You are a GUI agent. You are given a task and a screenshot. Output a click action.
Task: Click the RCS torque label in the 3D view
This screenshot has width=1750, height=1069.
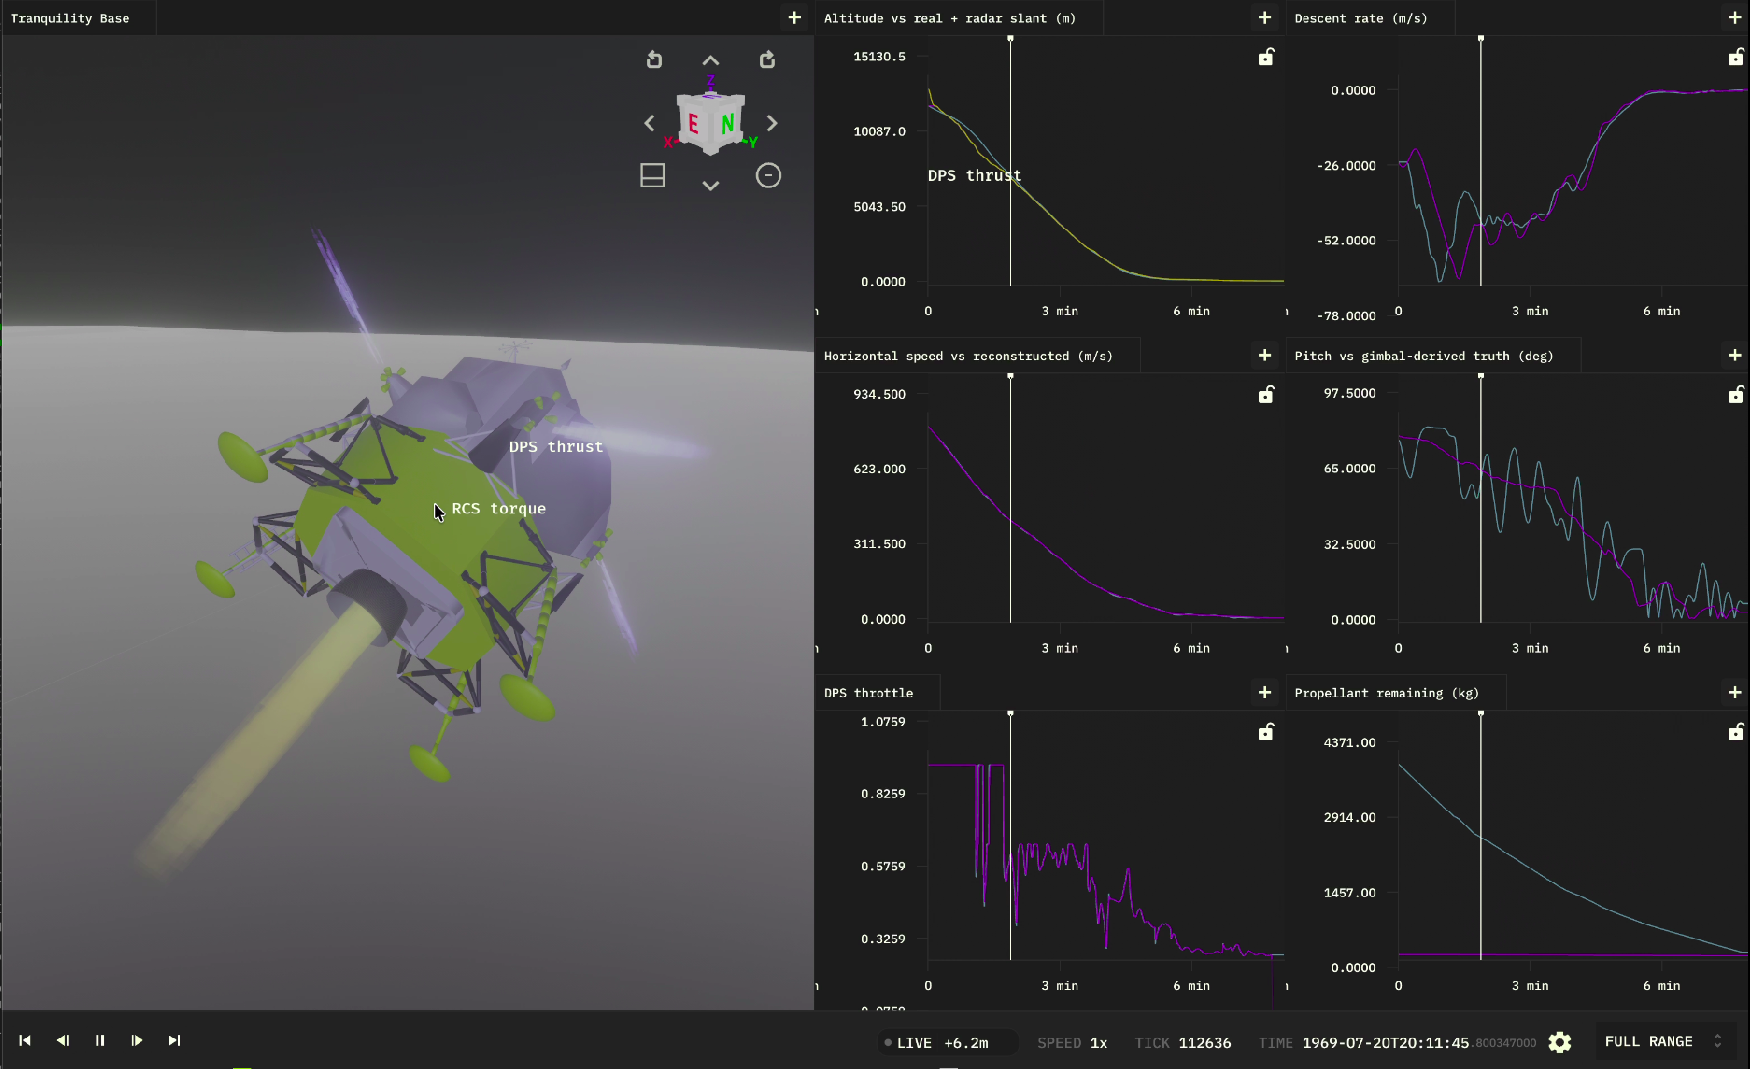[x=498, y=509]
